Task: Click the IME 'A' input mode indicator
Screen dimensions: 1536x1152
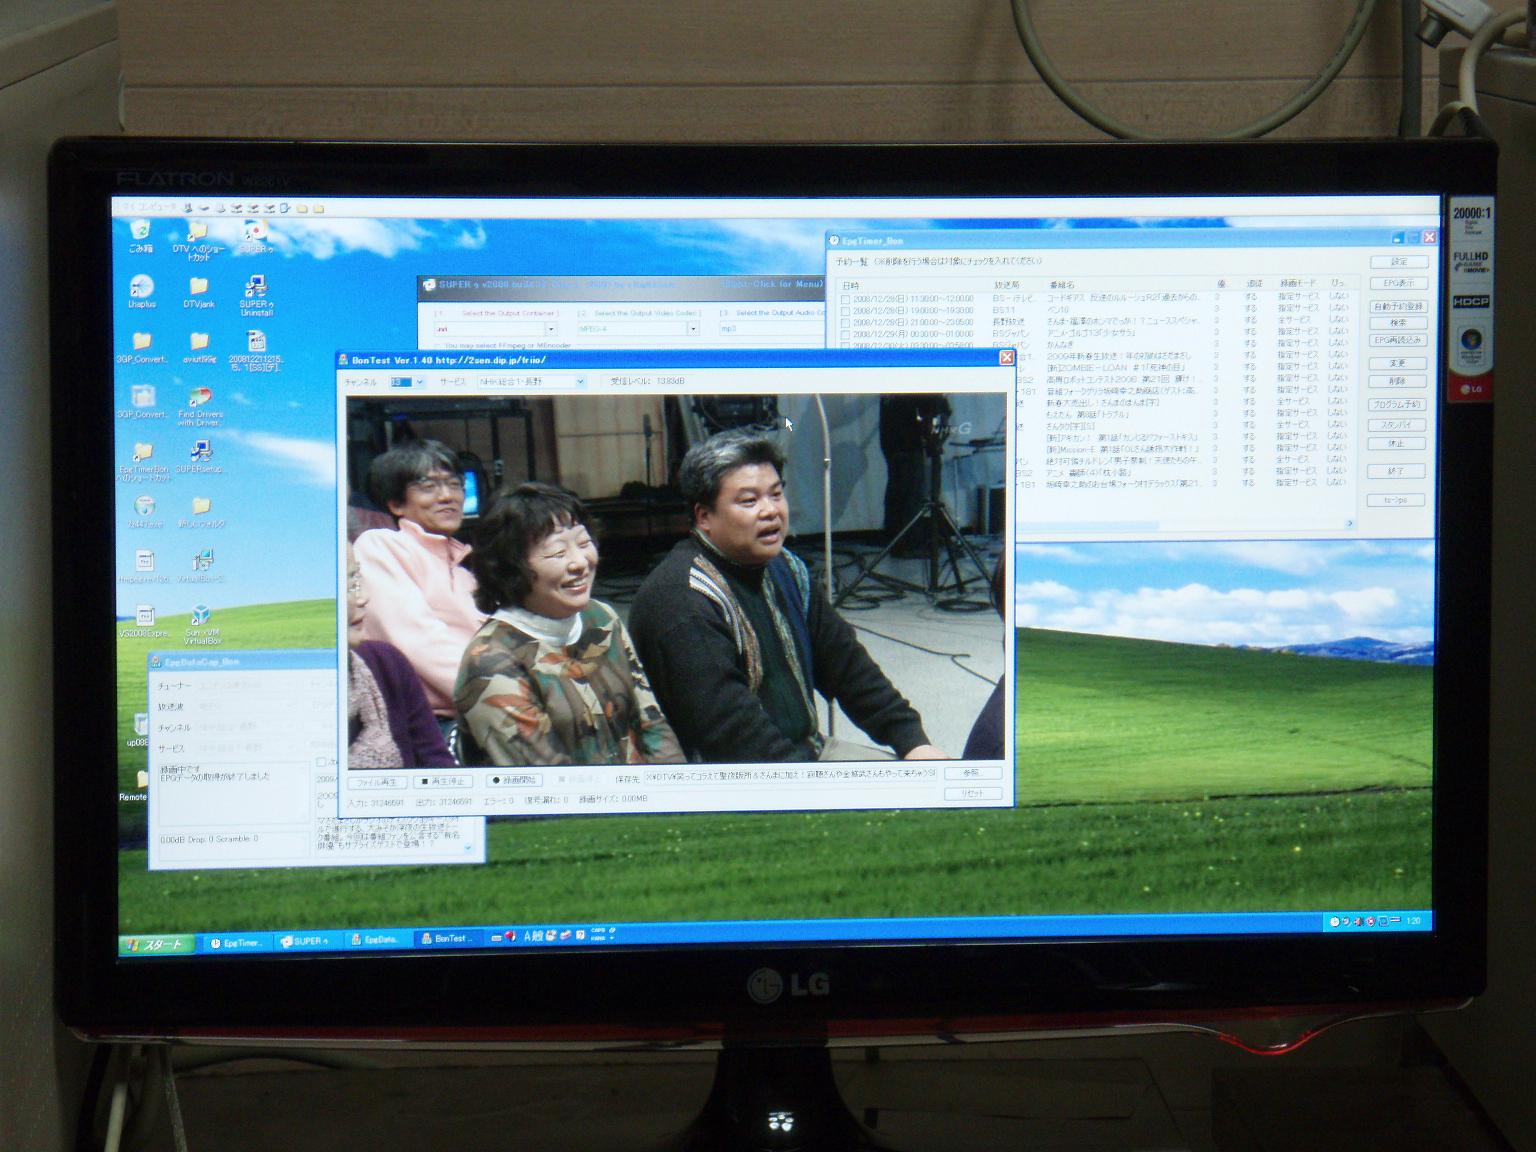Action: pyautogui.click(x=527, y=937)
